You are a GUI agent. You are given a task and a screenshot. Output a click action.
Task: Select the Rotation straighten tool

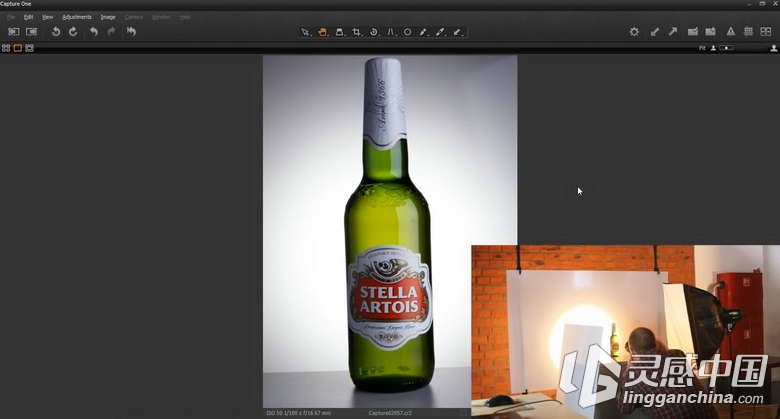coord(374,32)
